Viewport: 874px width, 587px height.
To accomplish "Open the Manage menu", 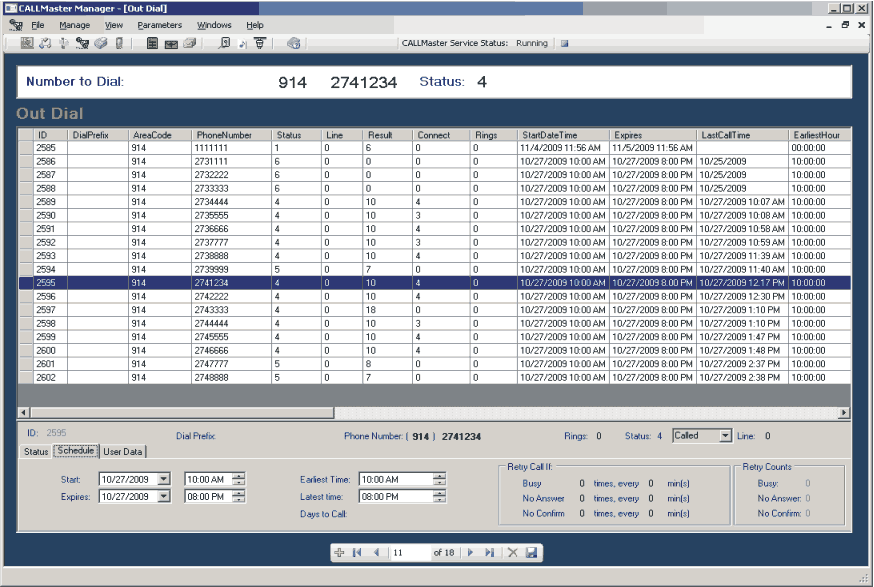I will (75, 25).
